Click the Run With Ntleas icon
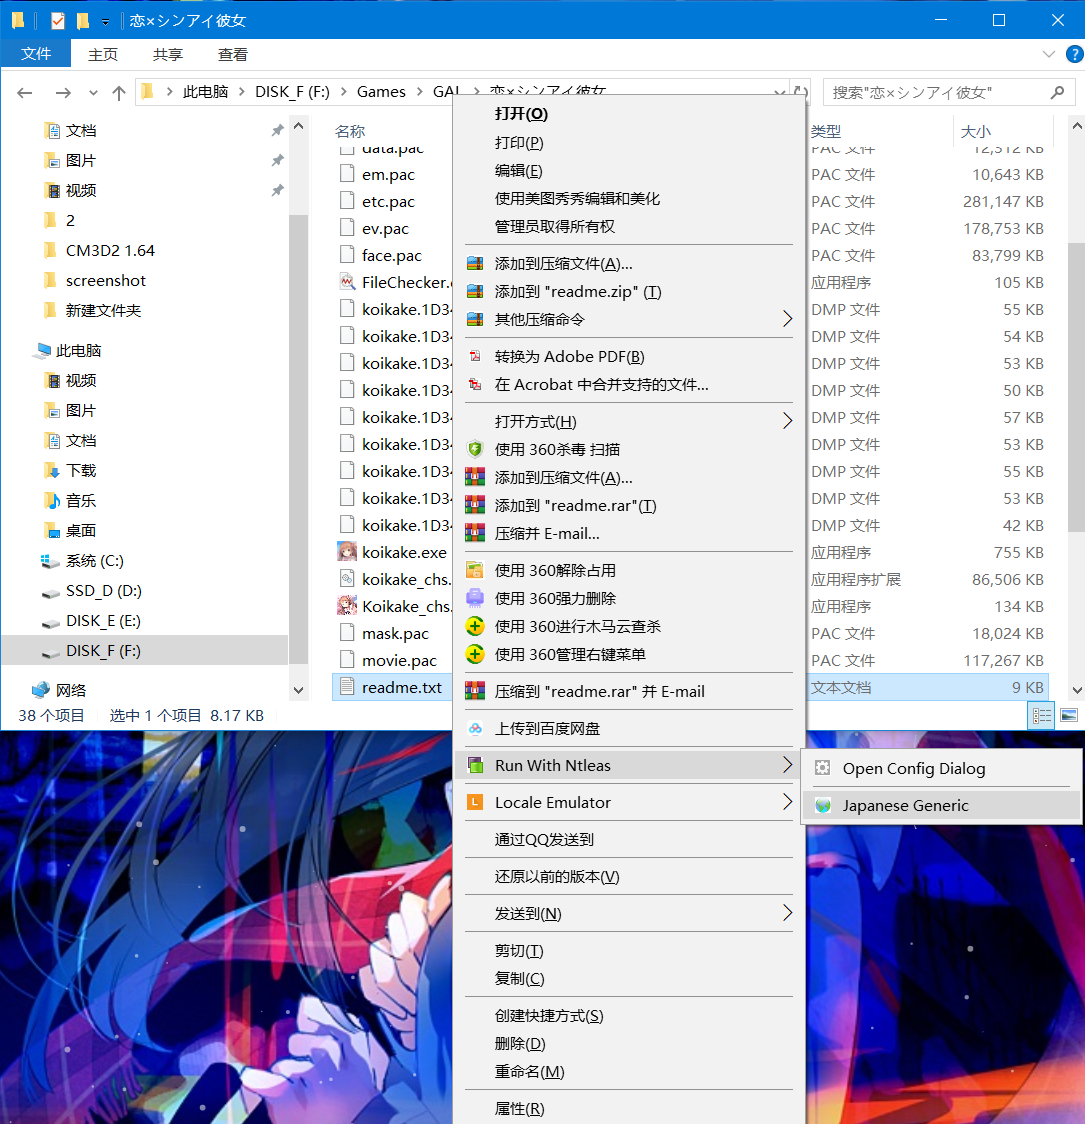The width and height of the screenshot is (1085, 1124). coord(475,766)
